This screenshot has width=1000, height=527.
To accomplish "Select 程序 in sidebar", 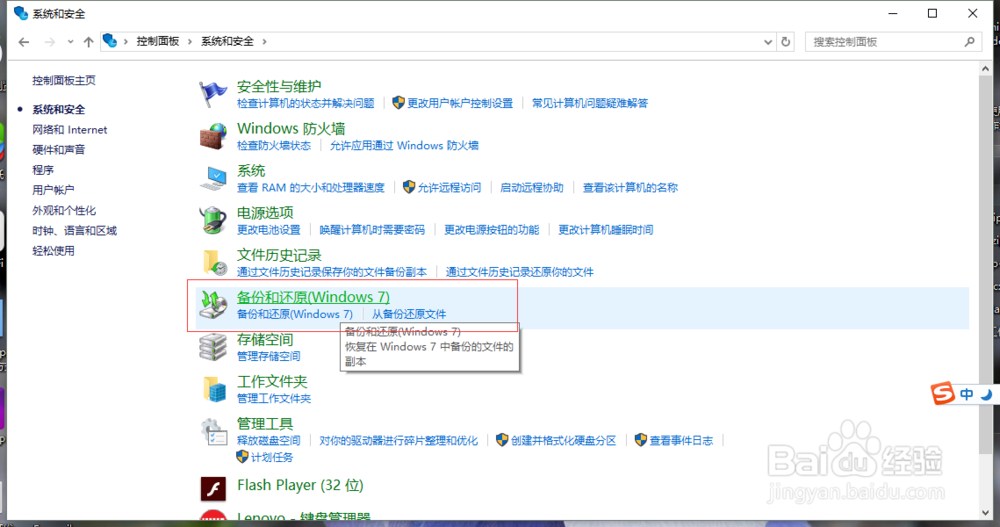I will click(x=43, y=170).
